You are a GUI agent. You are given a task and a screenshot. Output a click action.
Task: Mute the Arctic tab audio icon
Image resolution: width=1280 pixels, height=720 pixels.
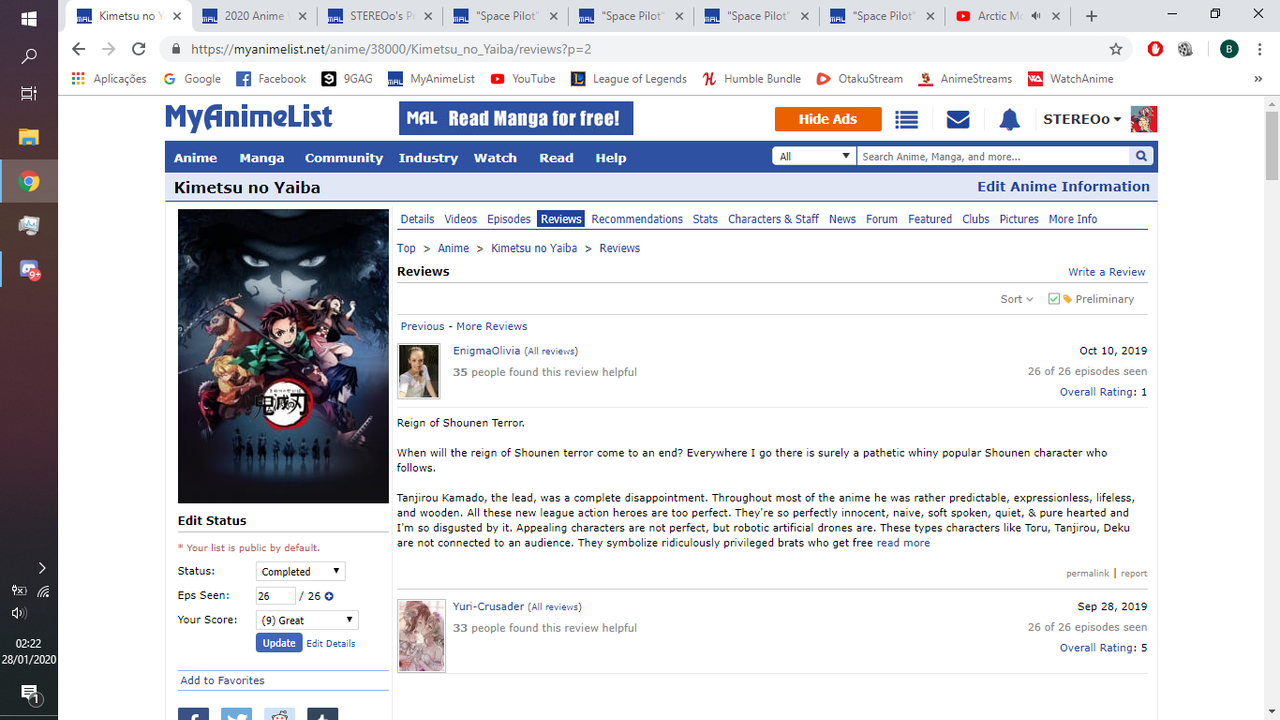1036,16
